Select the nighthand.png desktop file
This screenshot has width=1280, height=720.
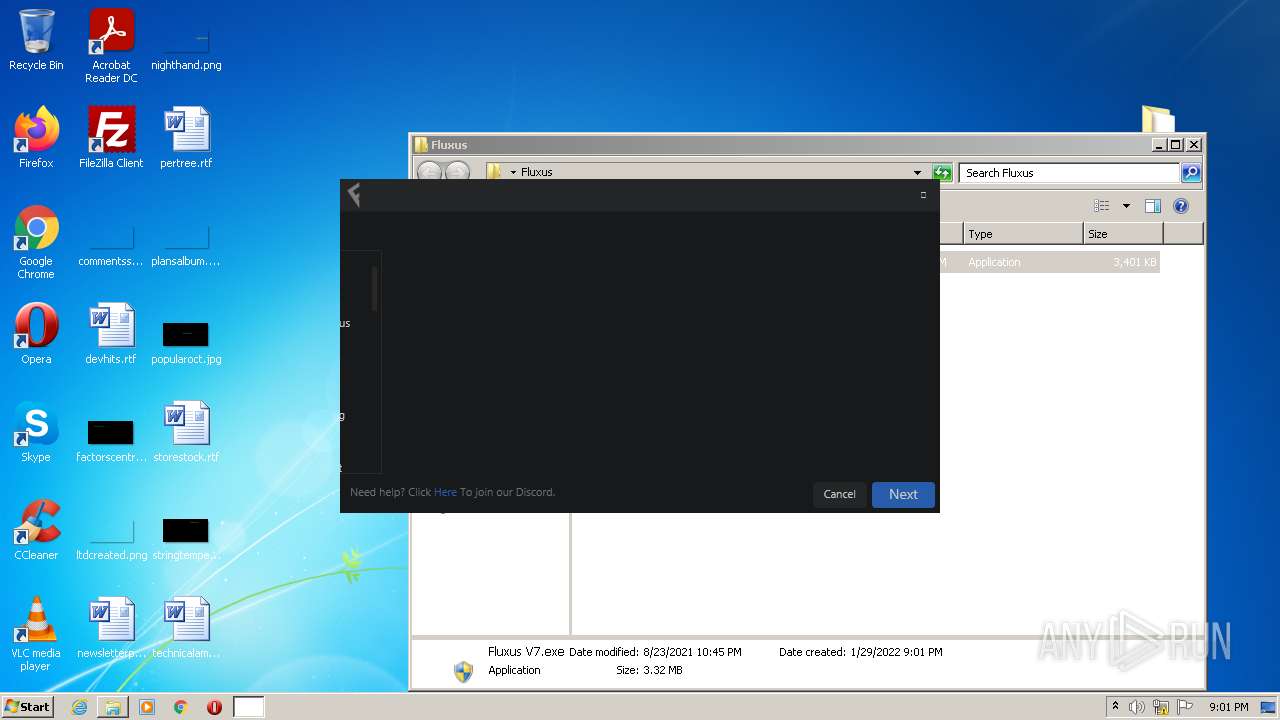186,46
